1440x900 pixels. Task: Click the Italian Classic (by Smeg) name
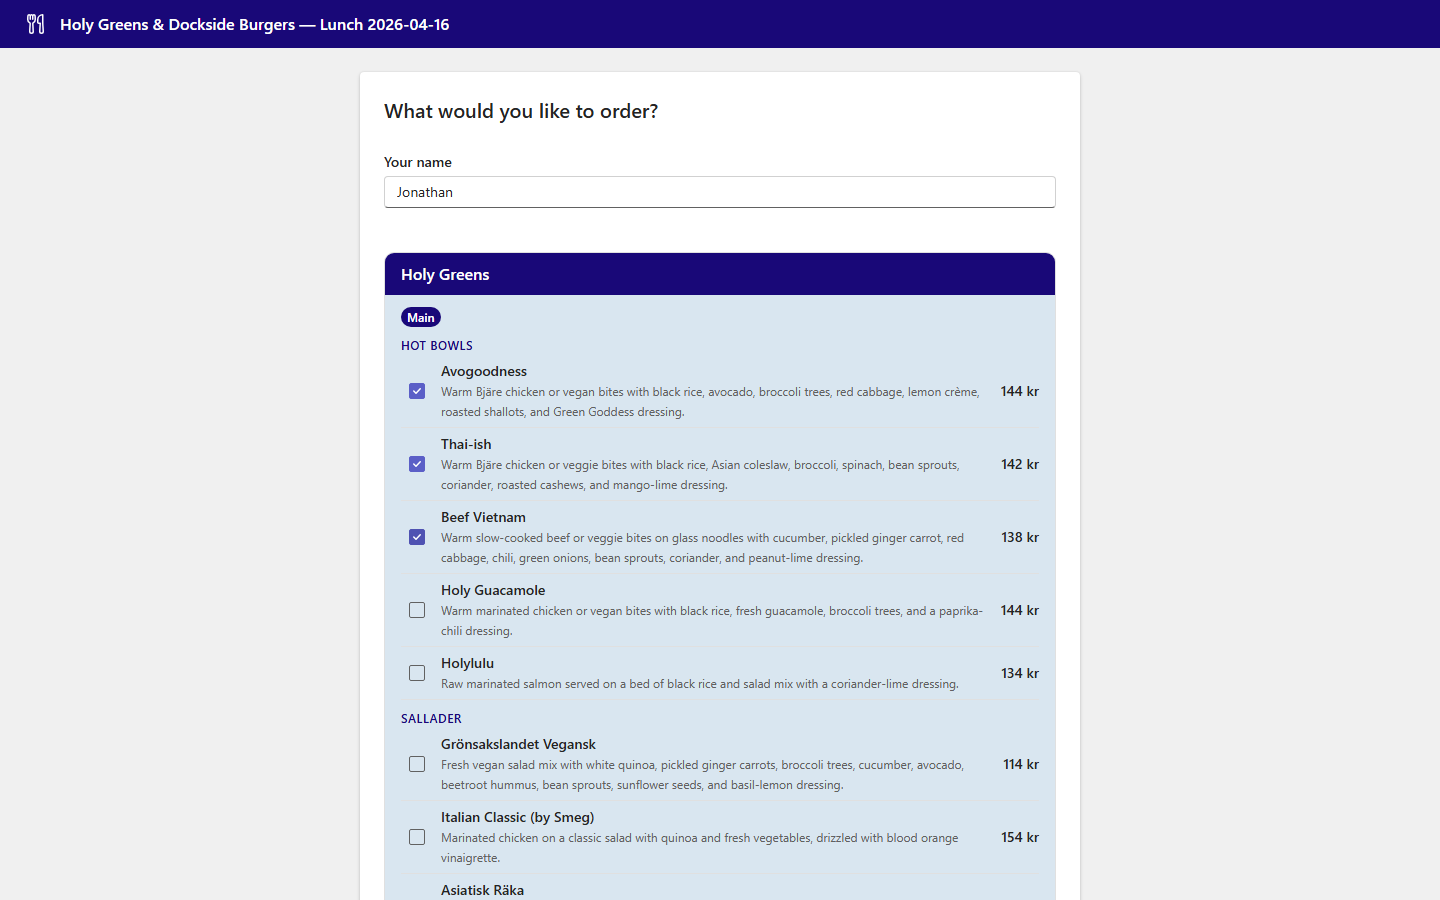click(x=517, y=817)
